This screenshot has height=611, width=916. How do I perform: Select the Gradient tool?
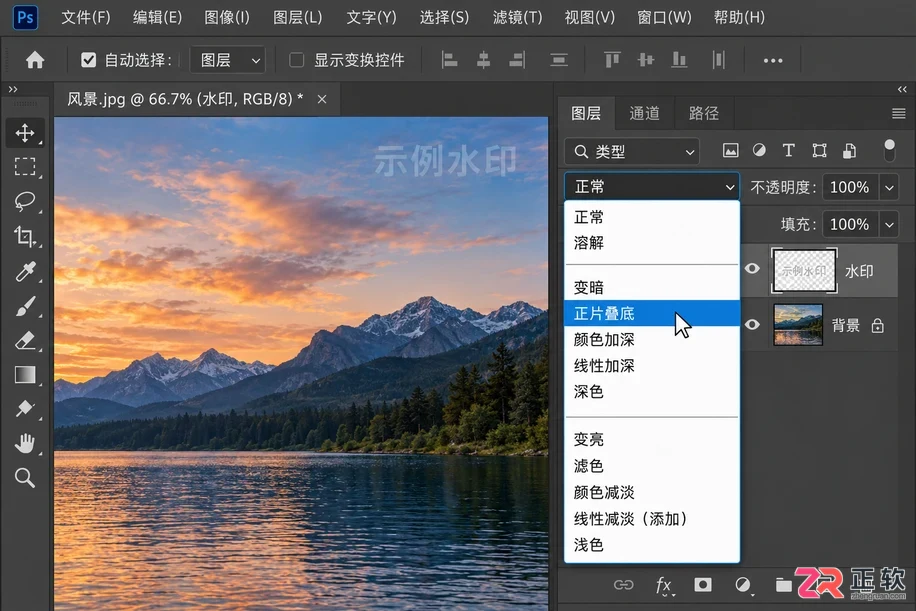[x=25, y=374]
